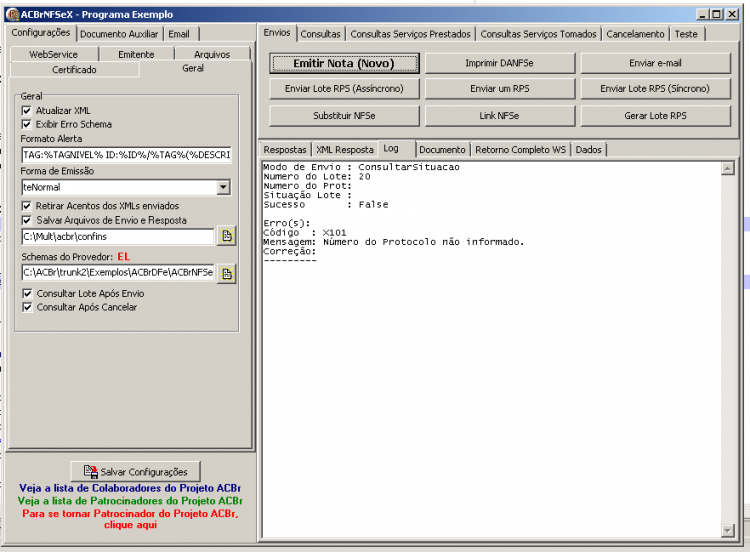Click log scrollbar down arrow
The image size is (750, 552).
(728, 530)
